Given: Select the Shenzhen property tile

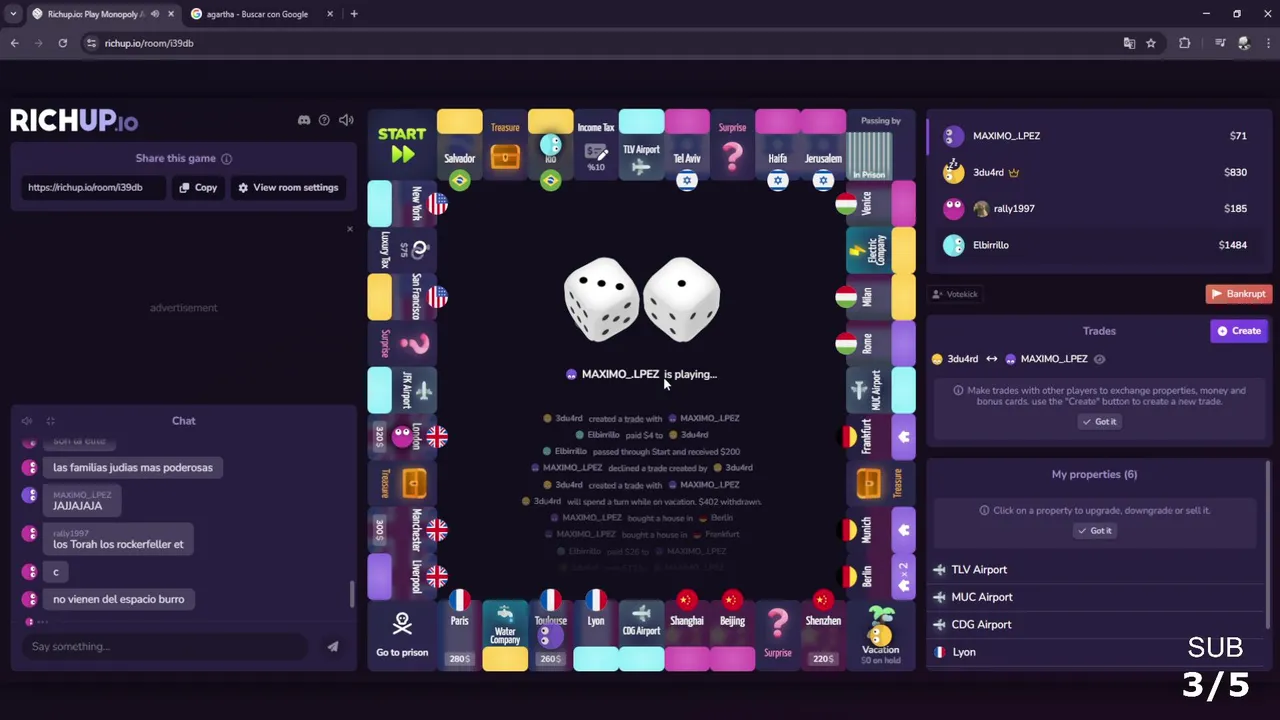Looking at the screenshot, I should 823,636.
